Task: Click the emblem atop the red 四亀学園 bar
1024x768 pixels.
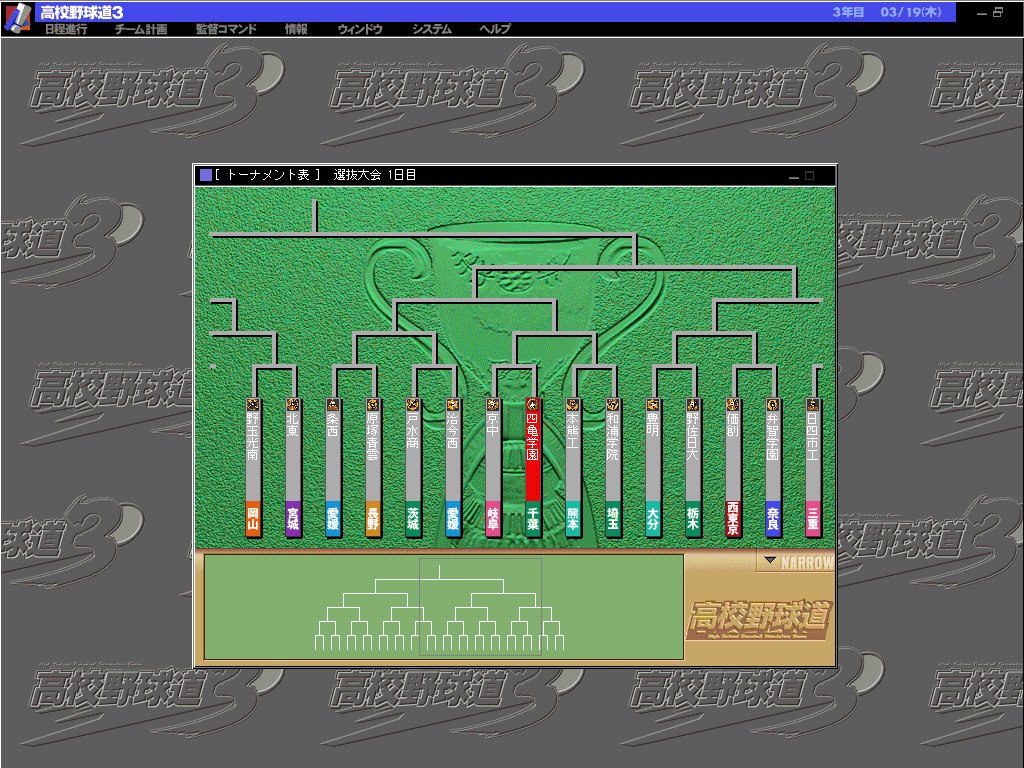Action: pyautogui.click(x=533, y=404)
